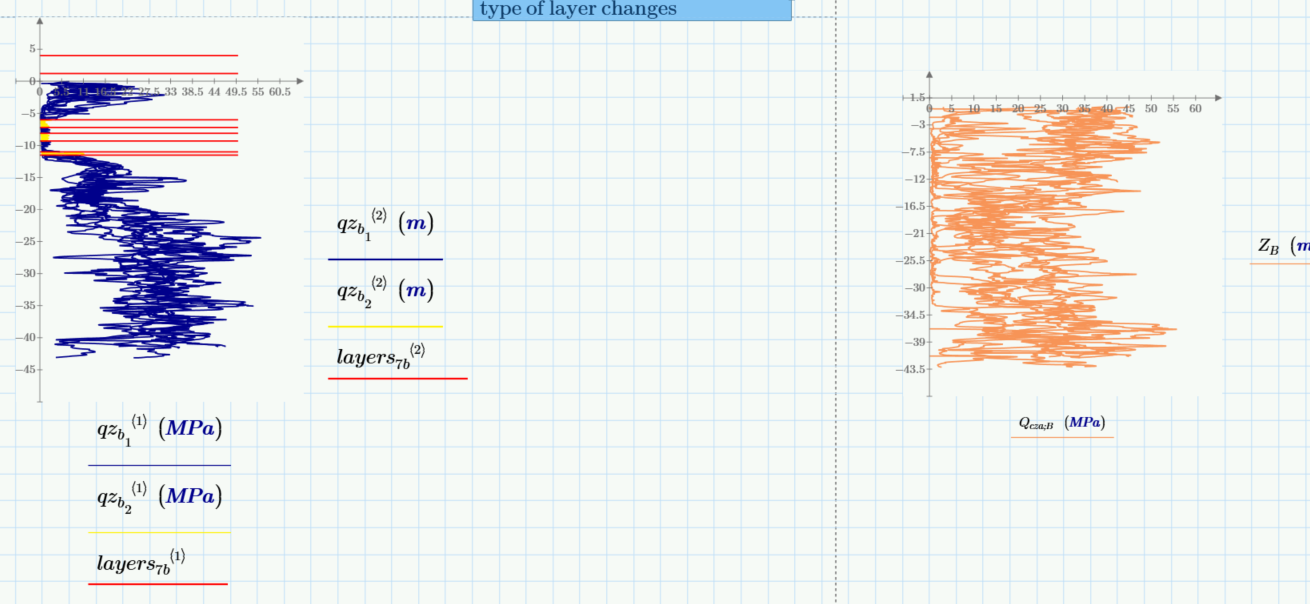This screenshot has width=1310, height=604.
Task: Click the dashed page break divider line
Action: [x=836, y=300]
